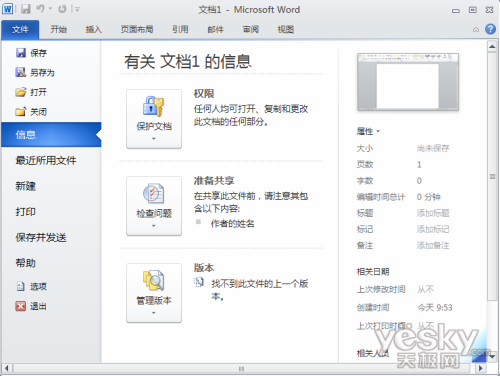Click 添加标记 to add tags
The height and width of the screenshot is (376, 500).
pyautogui.click(x=433, y=229)
